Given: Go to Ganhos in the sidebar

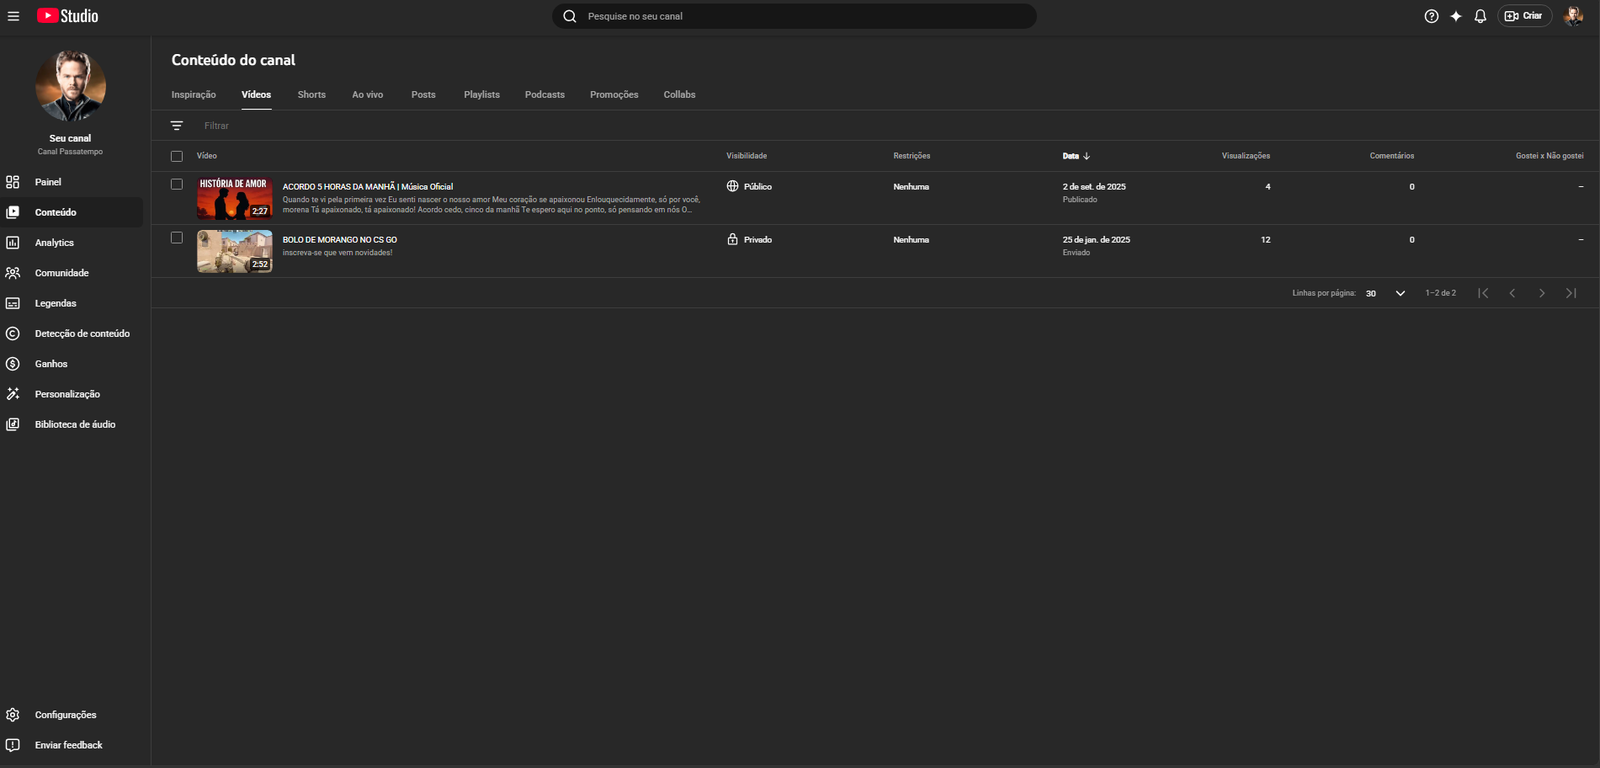Looking at the screenshot, I should (x=51, y=364).
